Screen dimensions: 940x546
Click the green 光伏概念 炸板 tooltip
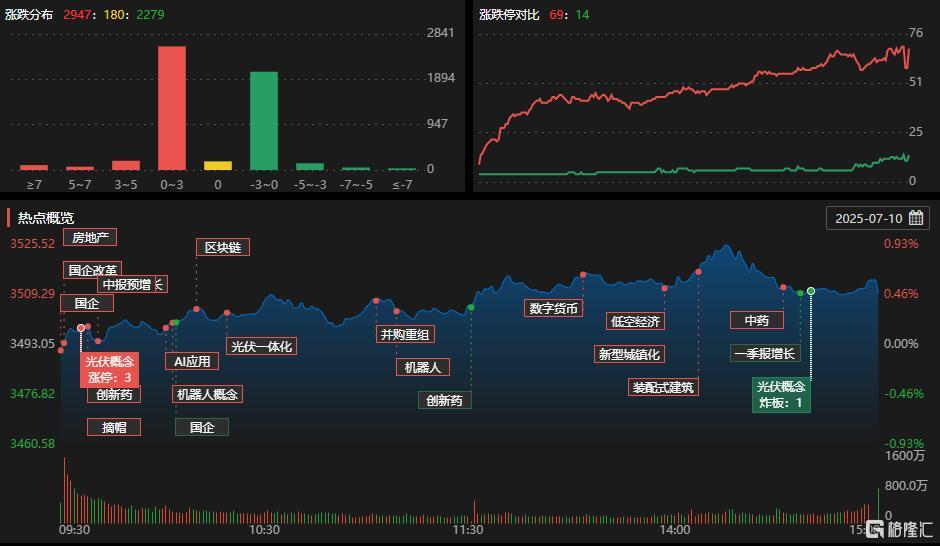tap(781, 394)
